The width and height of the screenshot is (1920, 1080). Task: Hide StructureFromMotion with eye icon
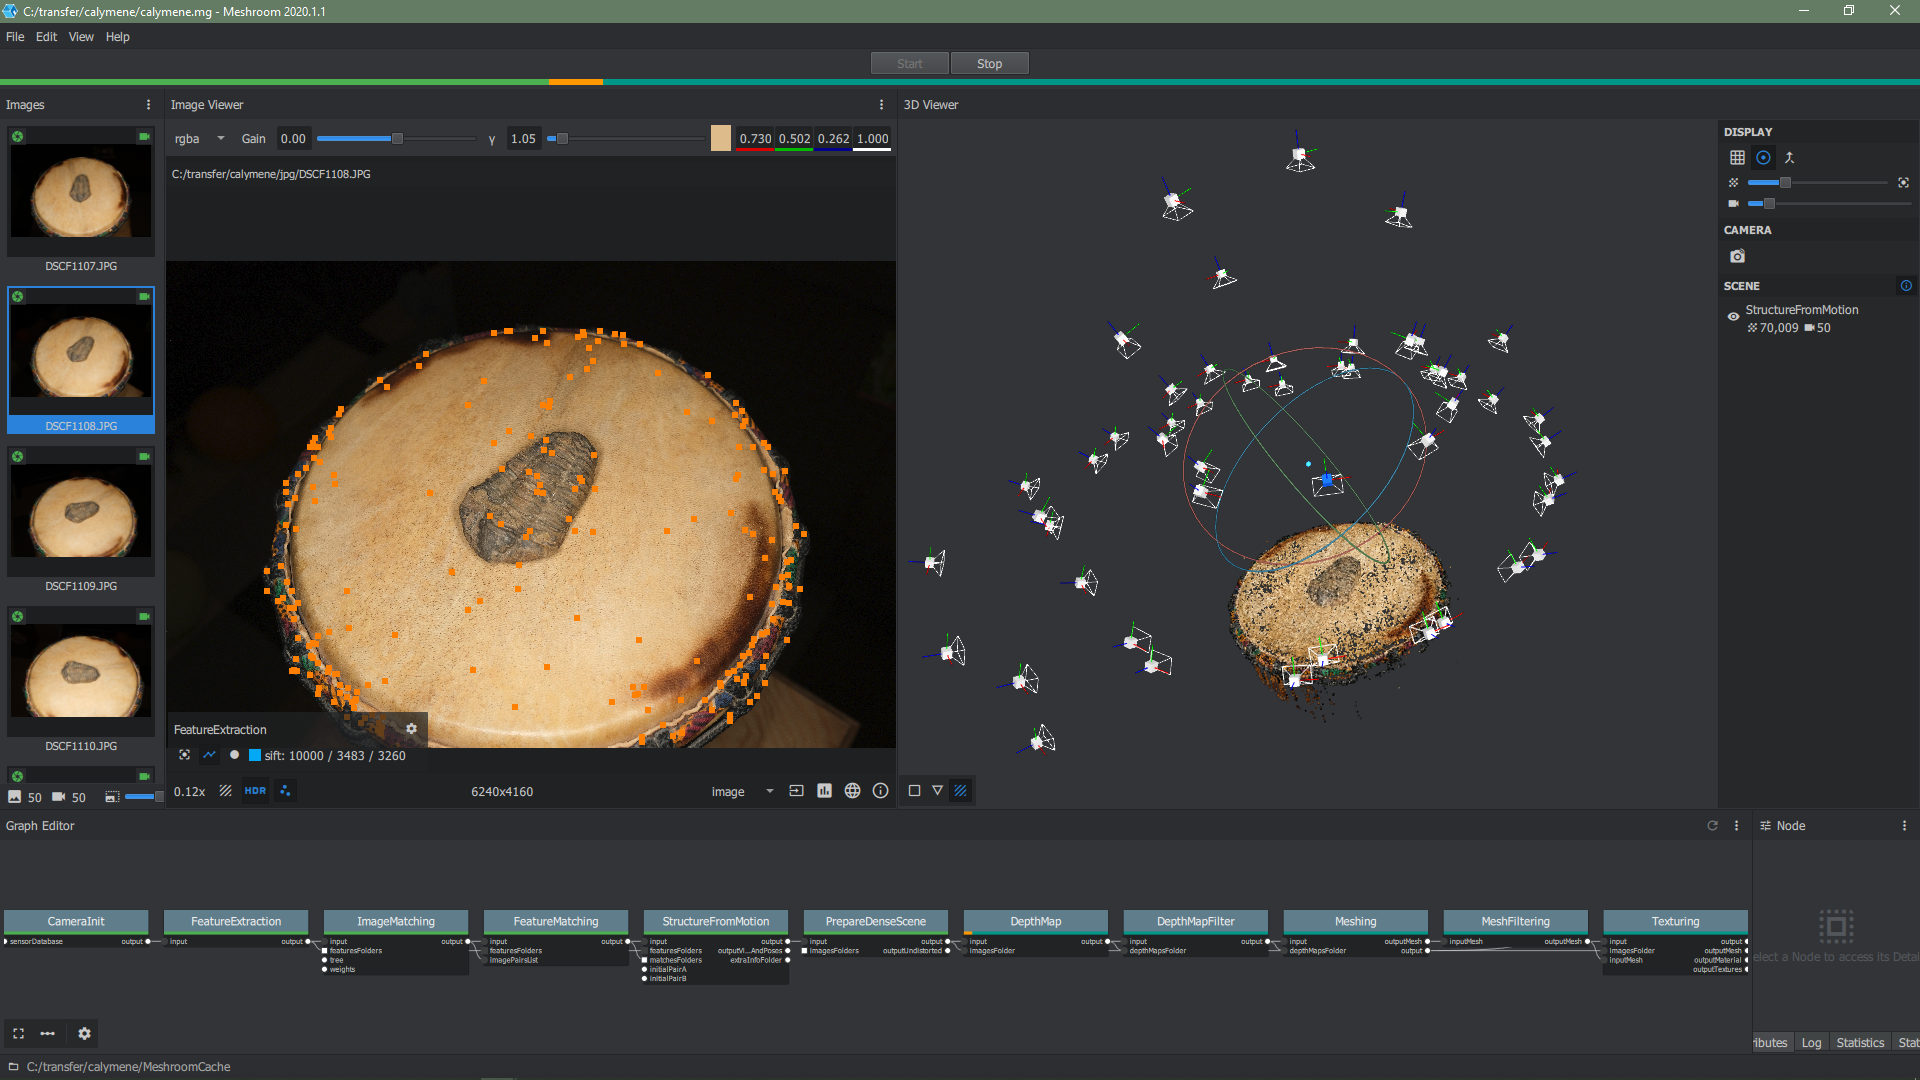[x=1733, y=316]
